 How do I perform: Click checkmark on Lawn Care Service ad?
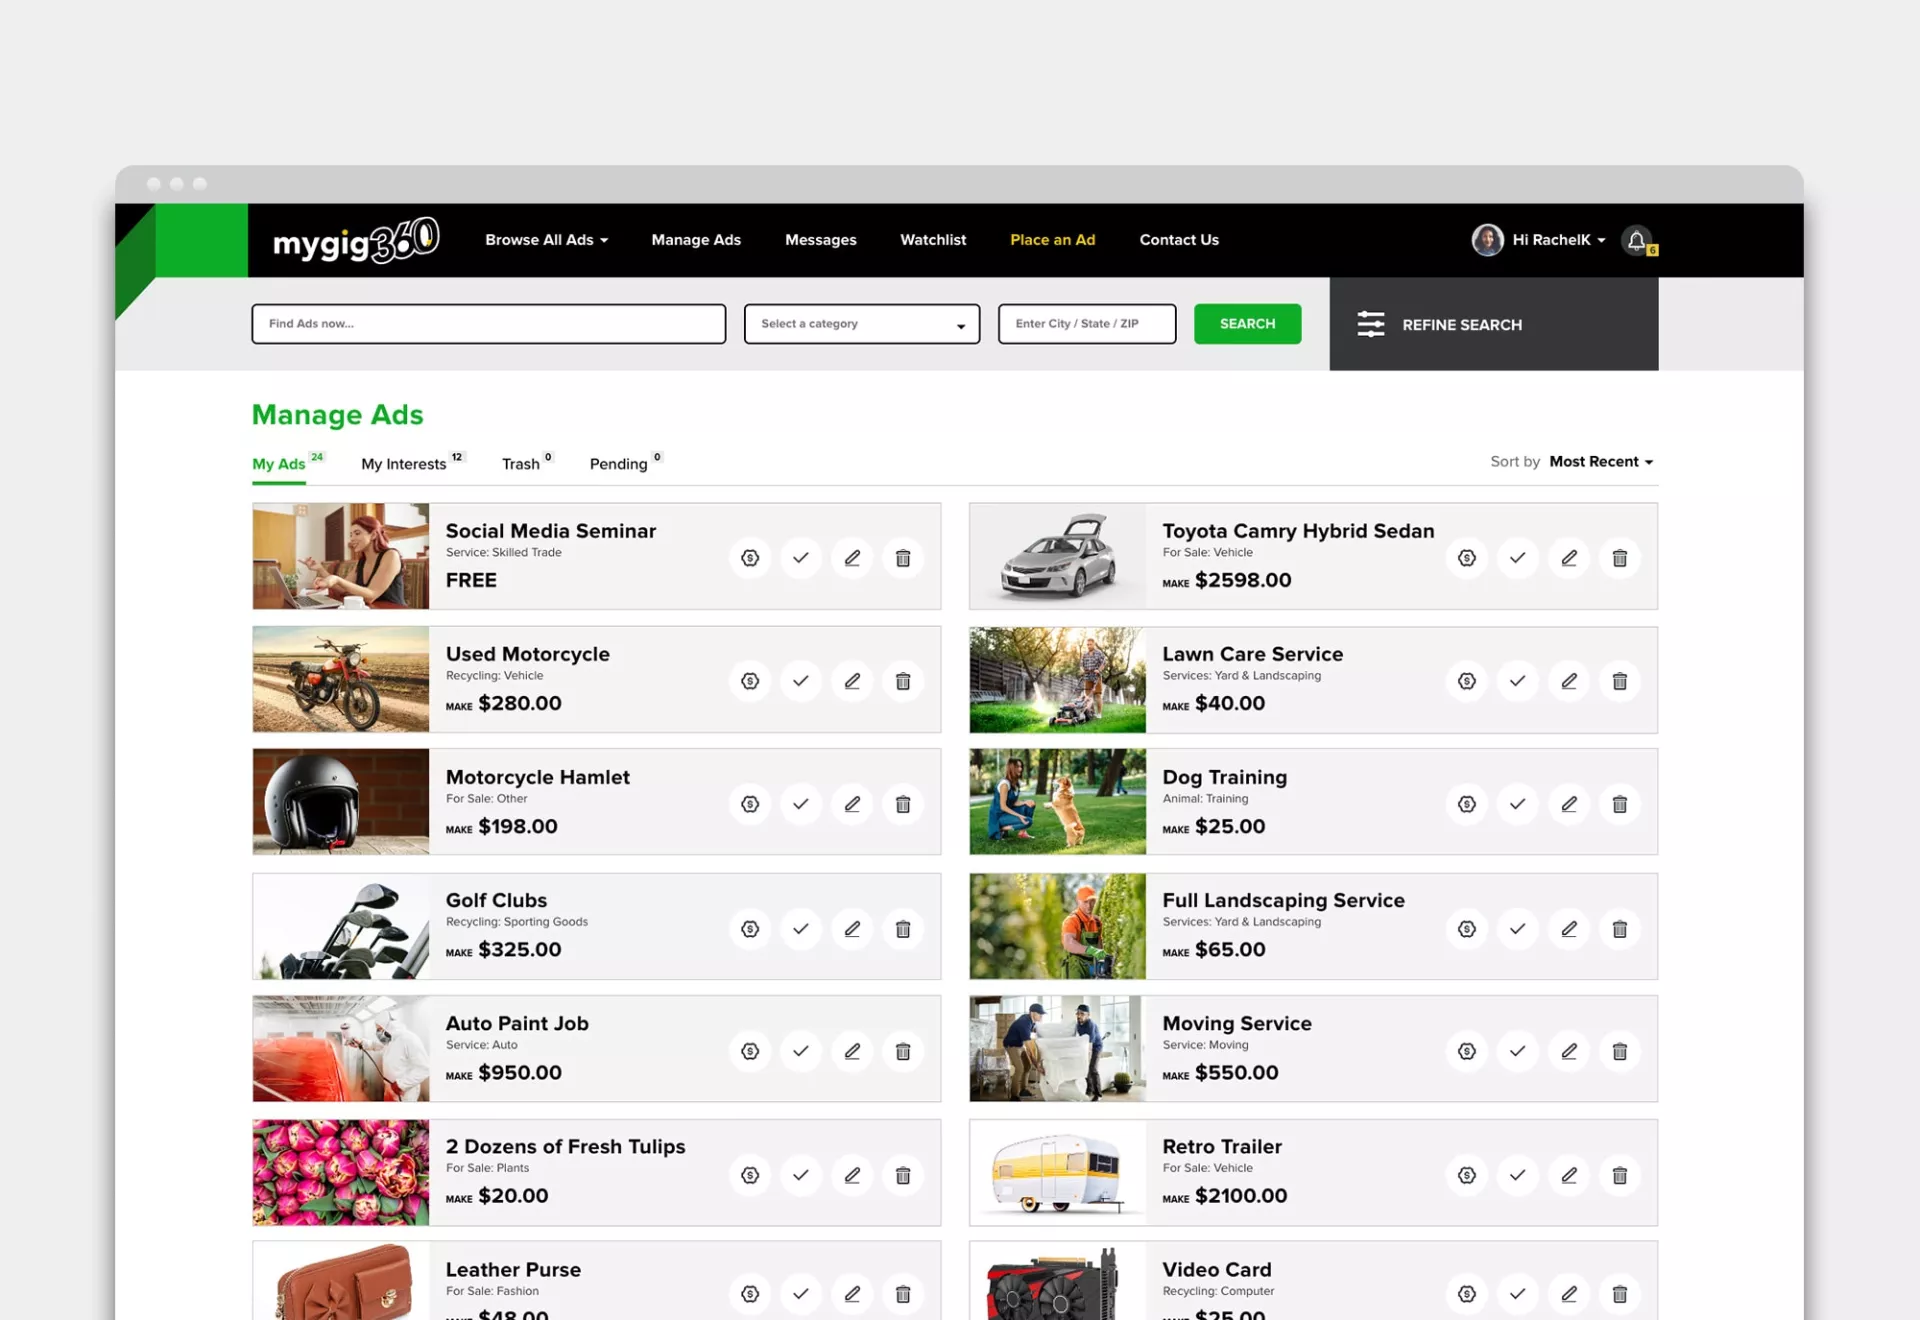click(1517, 681)
